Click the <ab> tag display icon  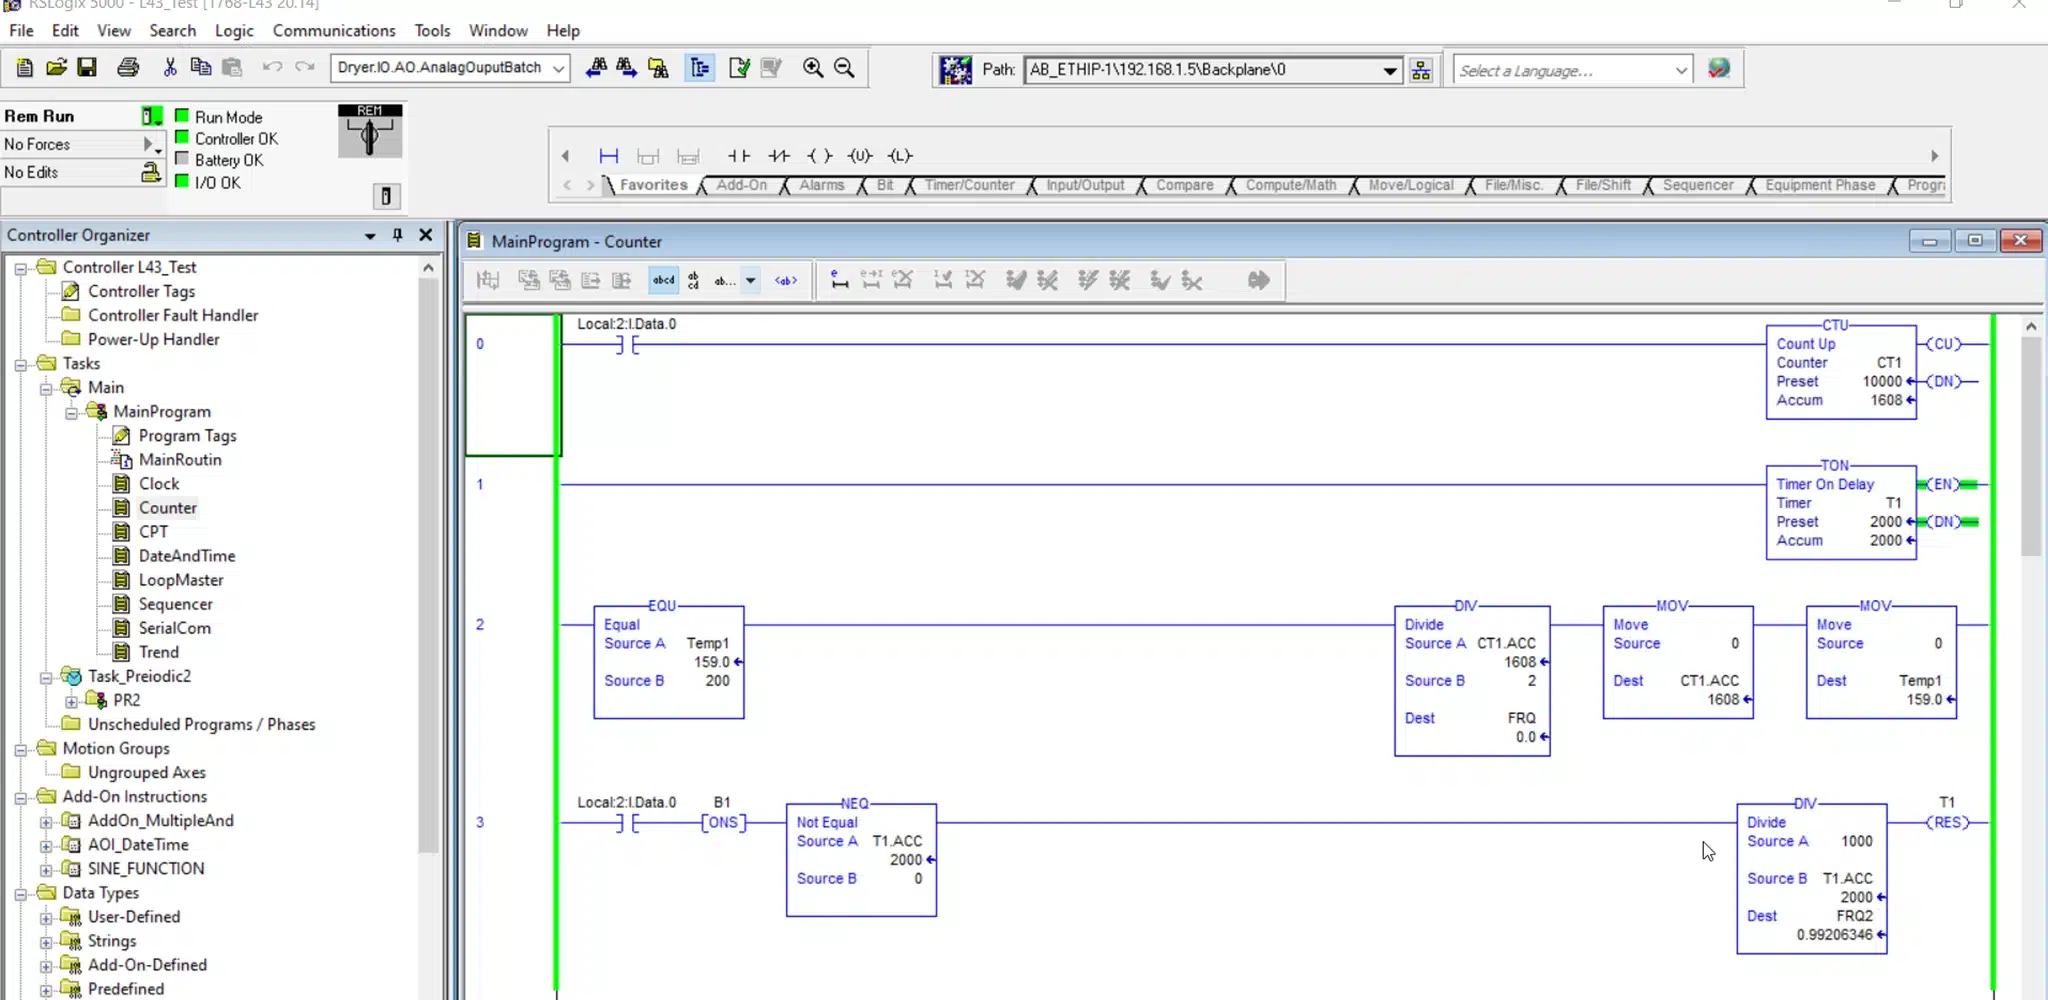[x=786, y=281]
